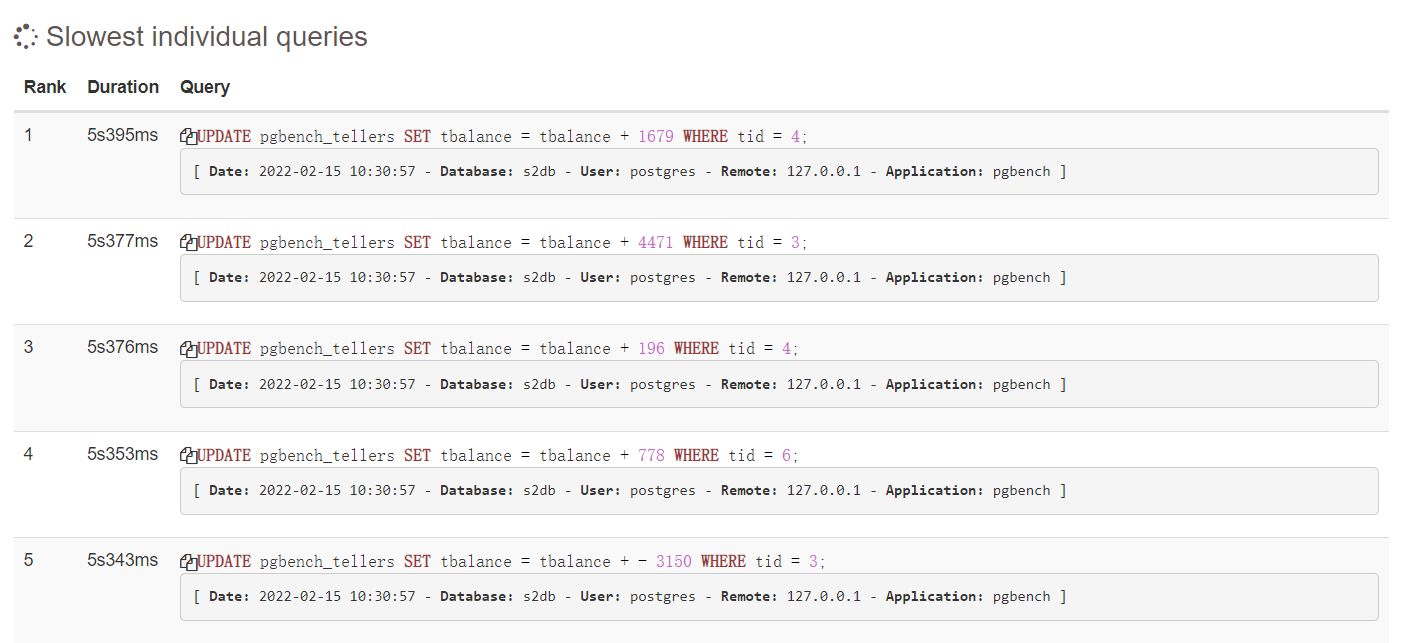
Task: Click the details box under the rank 2 query
Action: [x=779, y=277]
